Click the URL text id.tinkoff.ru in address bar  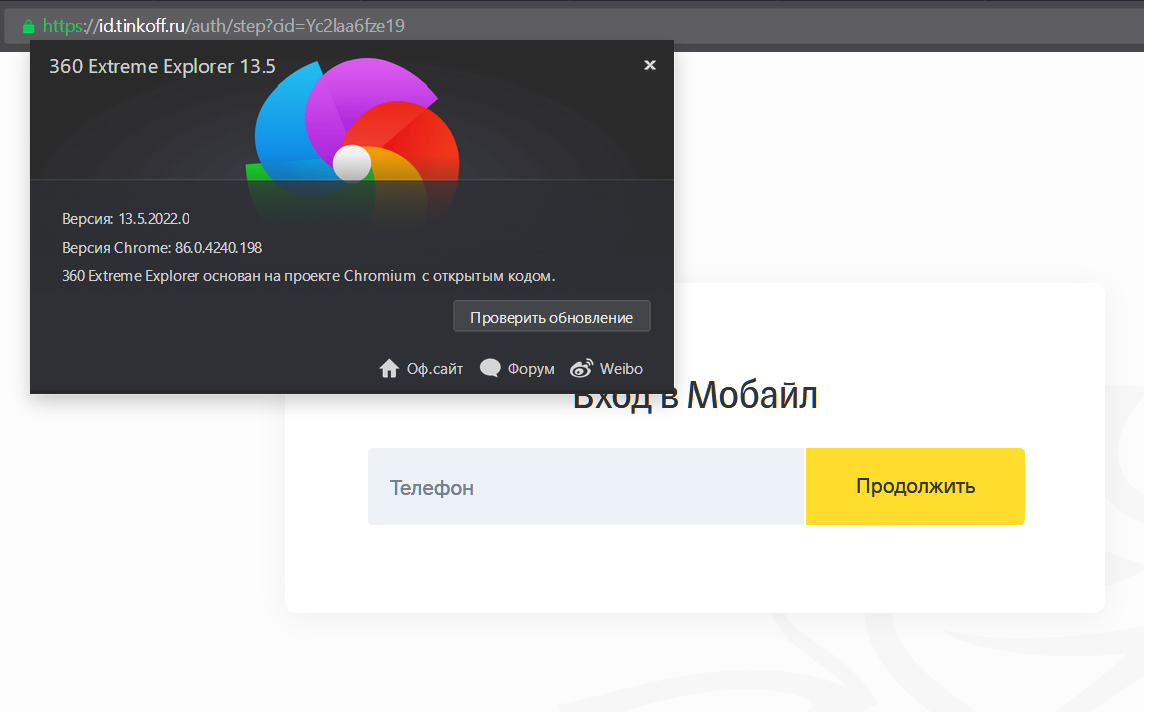point(141,26)
